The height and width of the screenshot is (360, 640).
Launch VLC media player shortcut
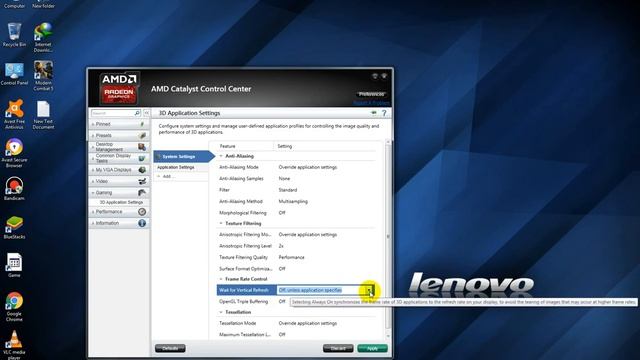(x=14, y=344)
